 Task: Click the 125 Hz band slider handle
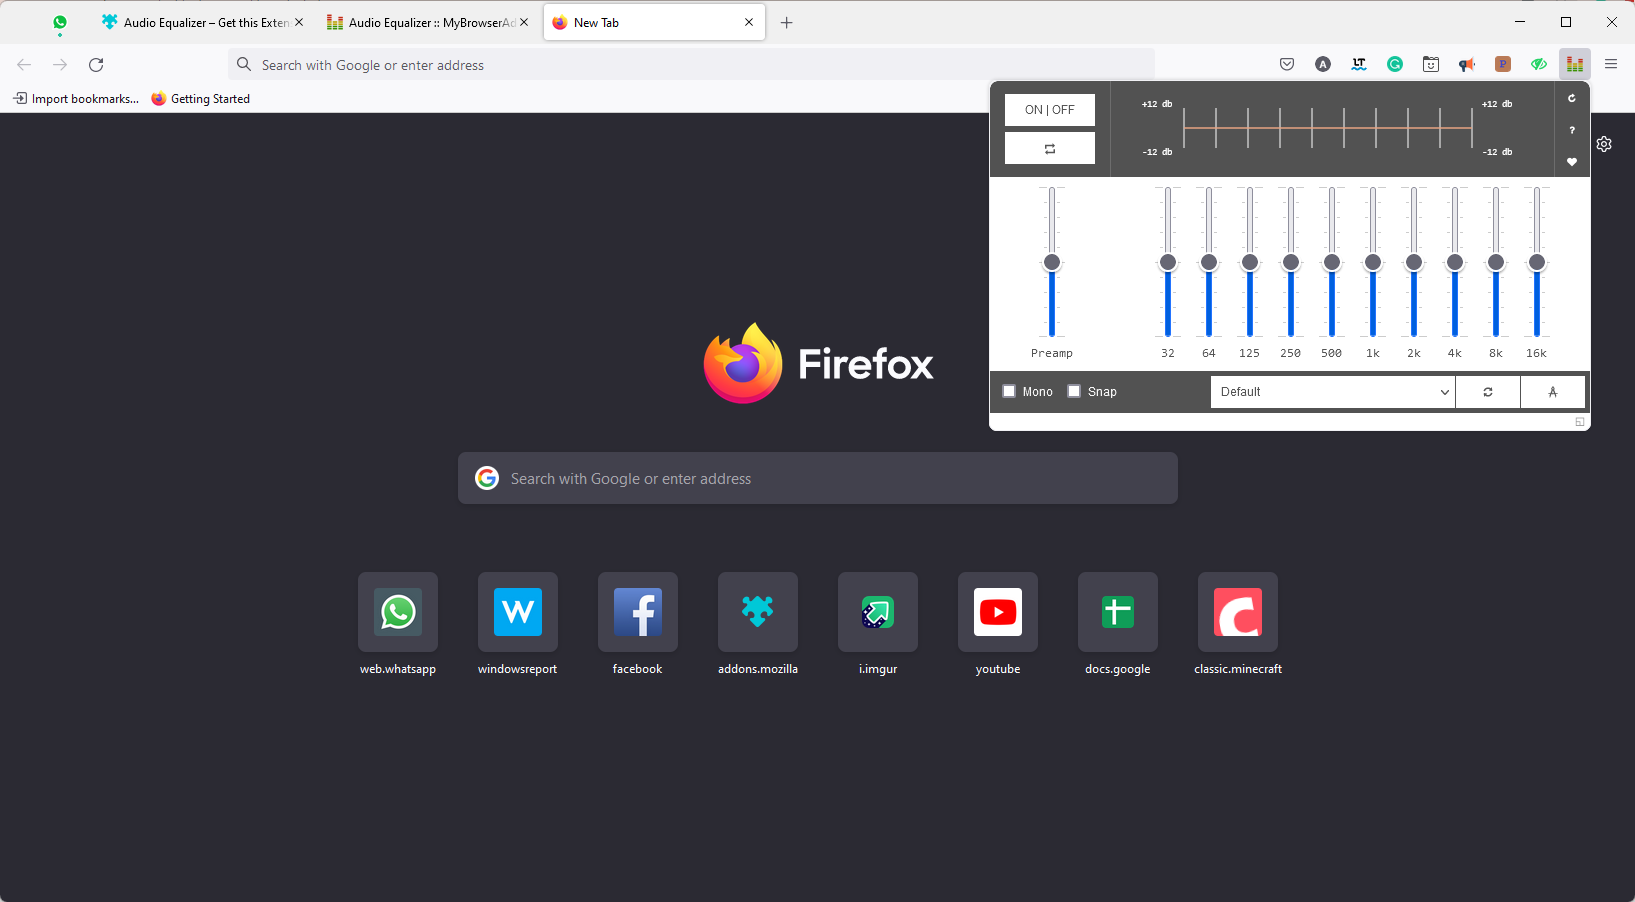pos(1250,262)
